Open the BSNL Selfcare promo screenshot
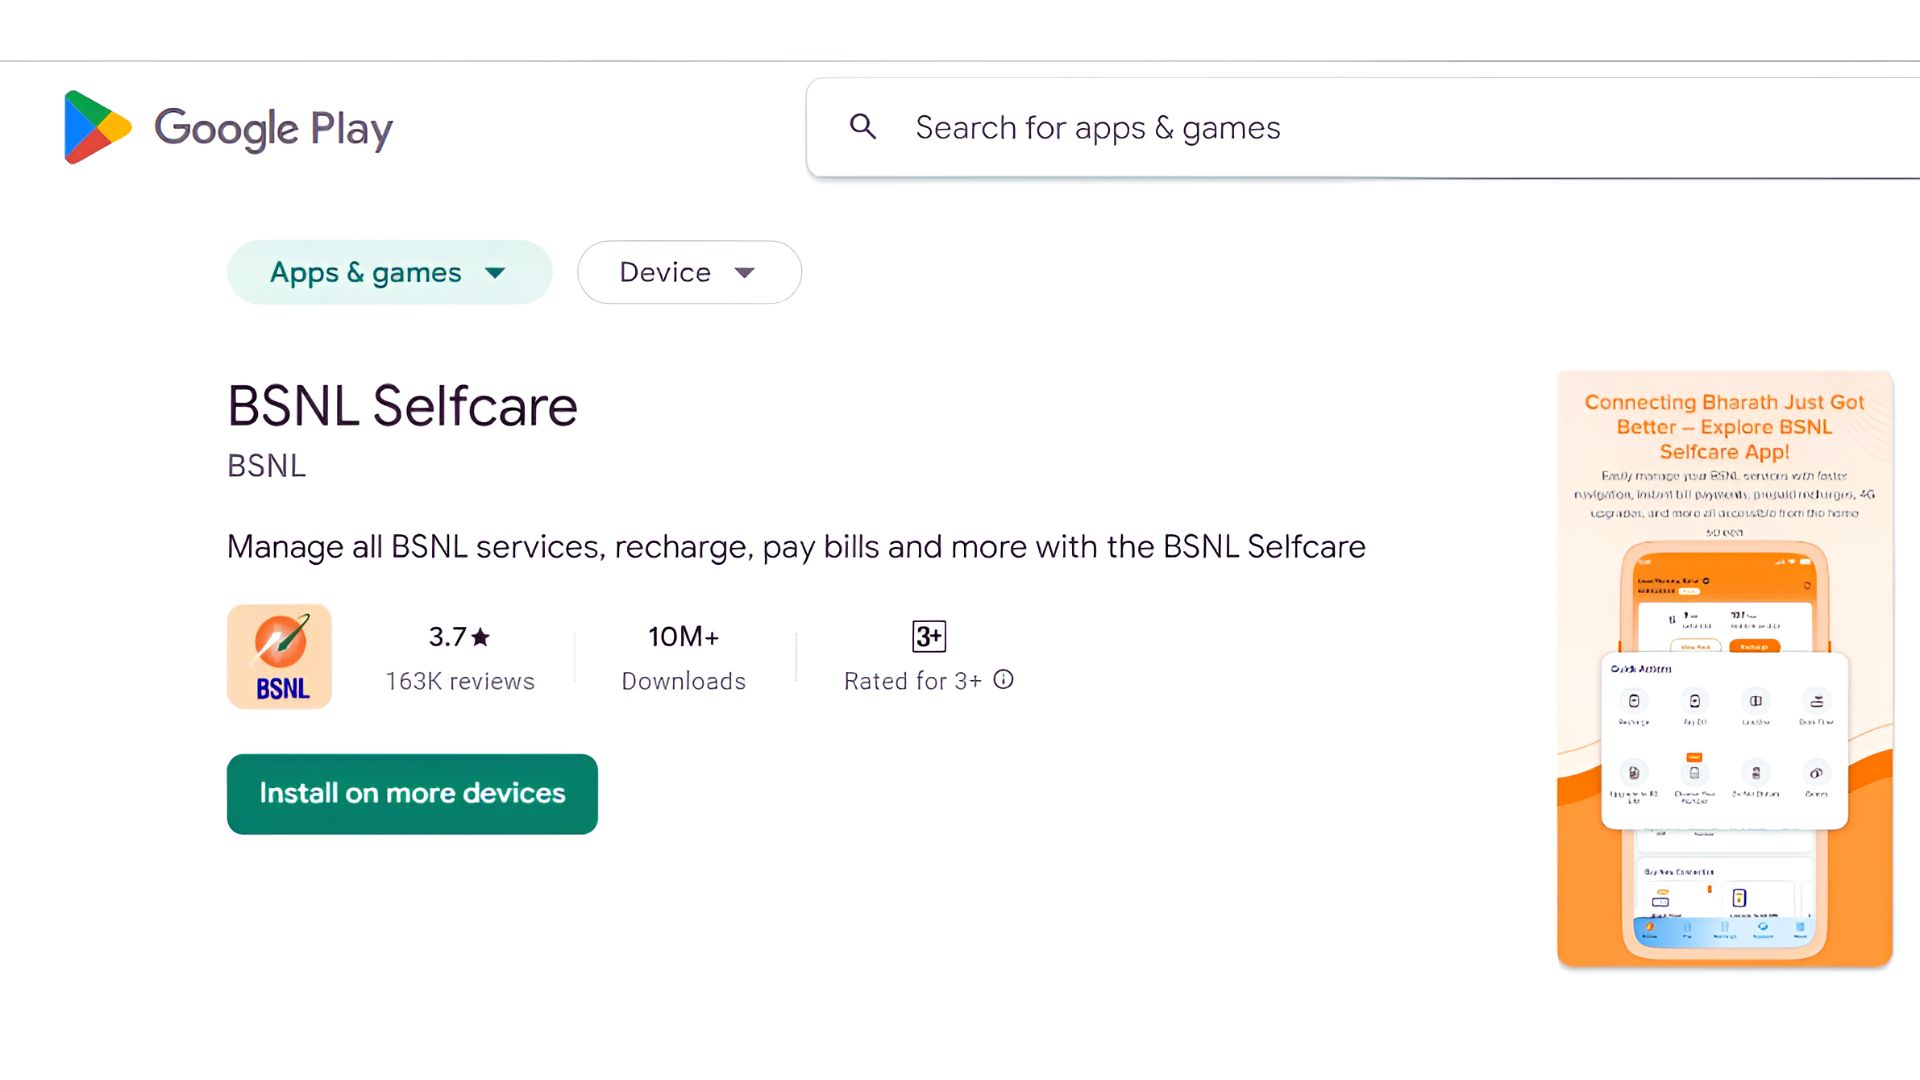This screenshot has width=1920, height=1080. click(1725, 669)
